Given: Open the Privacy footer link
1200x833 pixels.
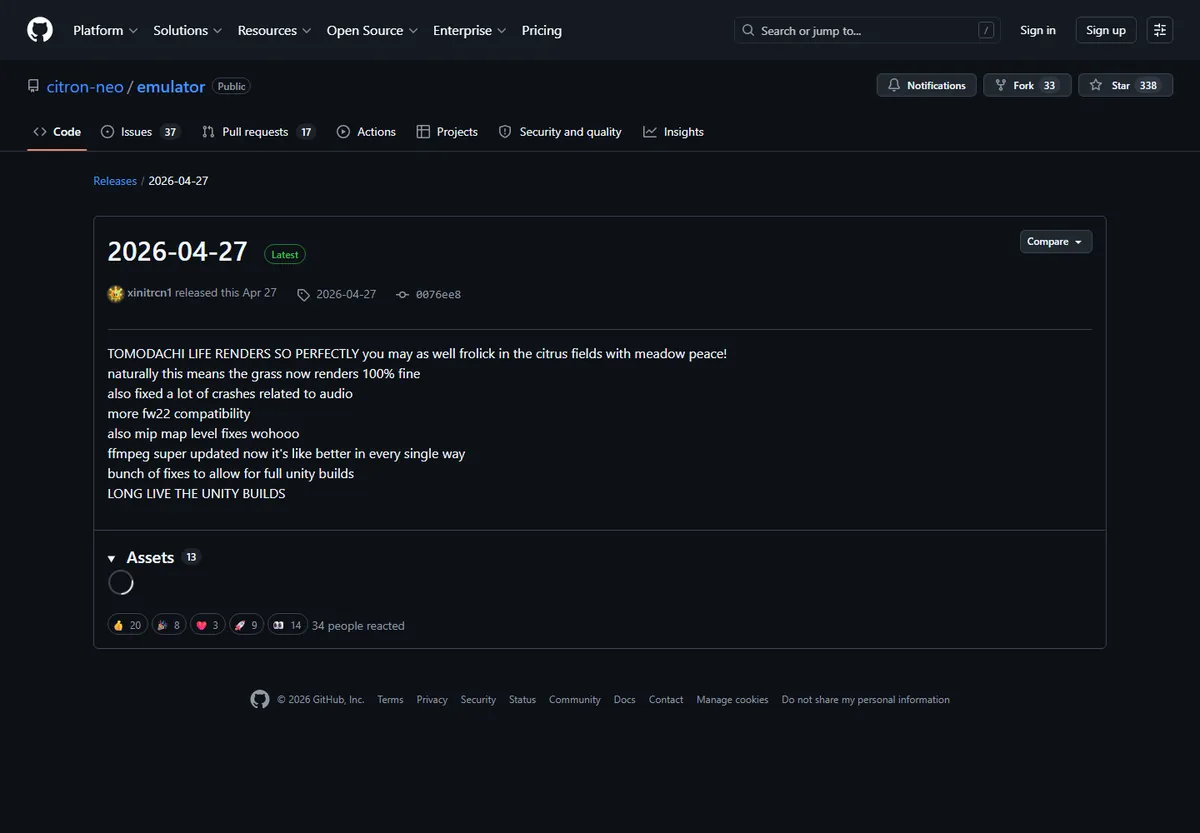Looking at the screenshot, I should click(x=432, y=700).
